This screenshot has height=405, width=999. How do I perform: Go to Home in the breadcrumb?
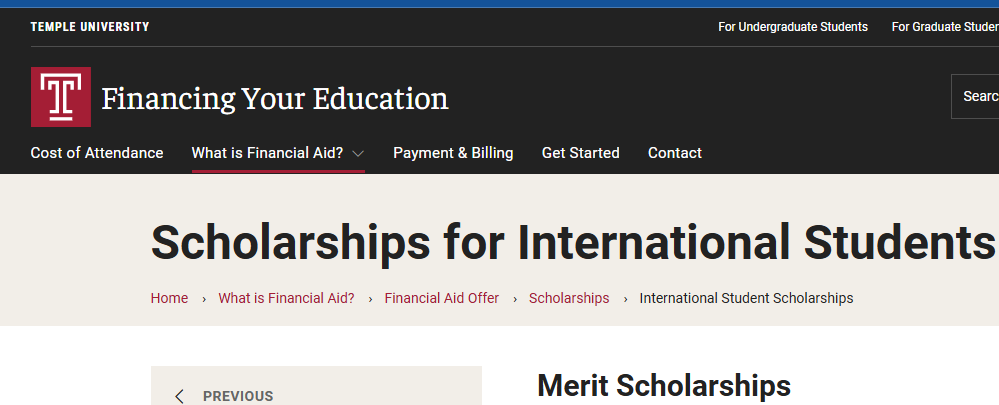pyautogui.click(x=169, y=298)
